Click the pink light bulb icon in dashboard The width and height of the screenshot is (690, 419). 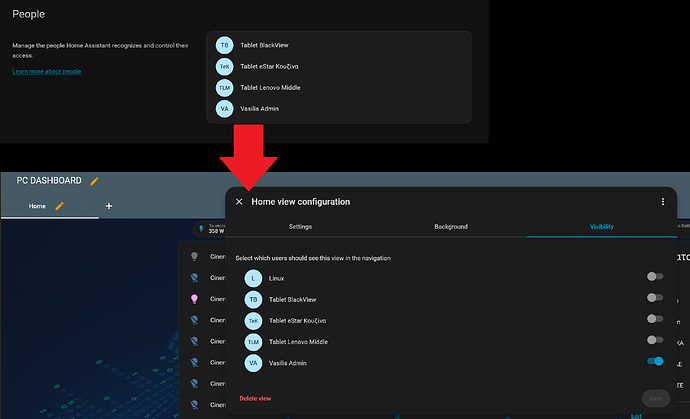pyautogui.click(x=194, y=299)
